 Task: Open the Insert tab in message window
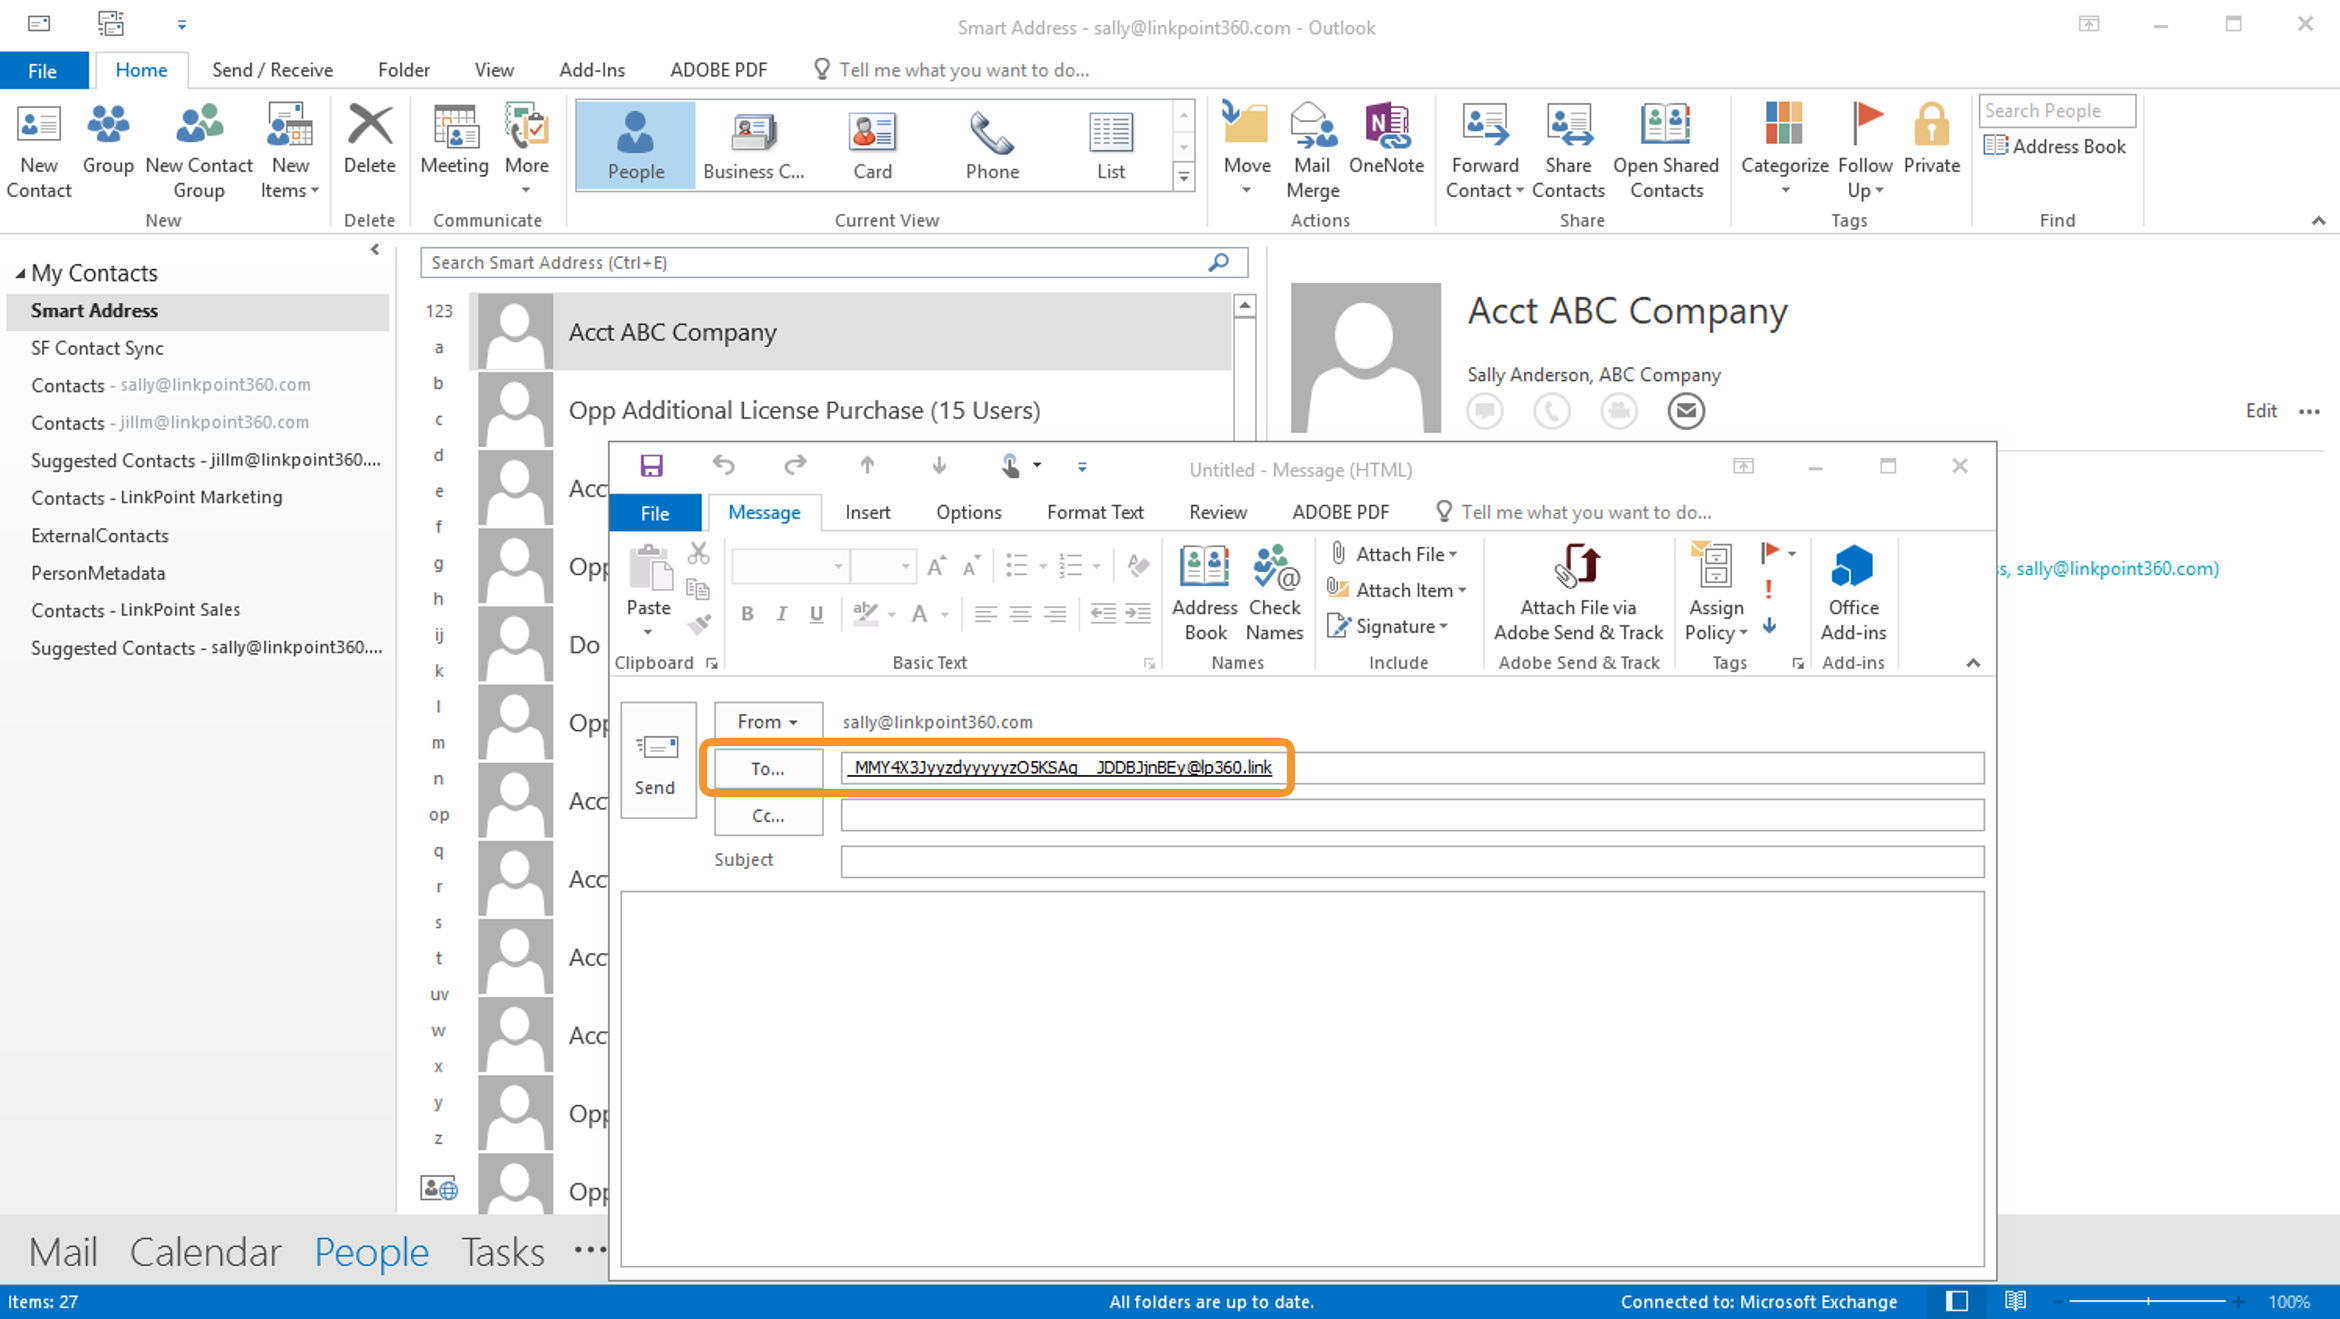point(867,512)
